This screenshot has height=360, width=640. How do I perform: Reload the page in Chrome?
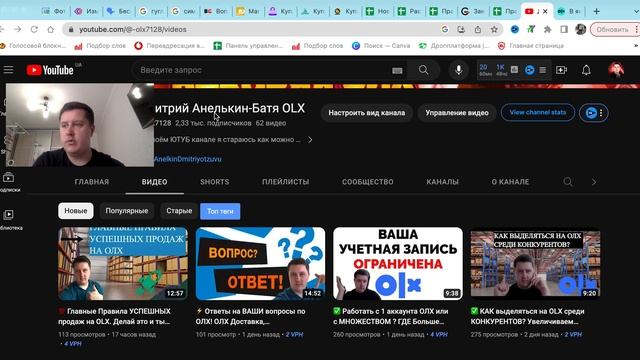[x=34, y=29]
